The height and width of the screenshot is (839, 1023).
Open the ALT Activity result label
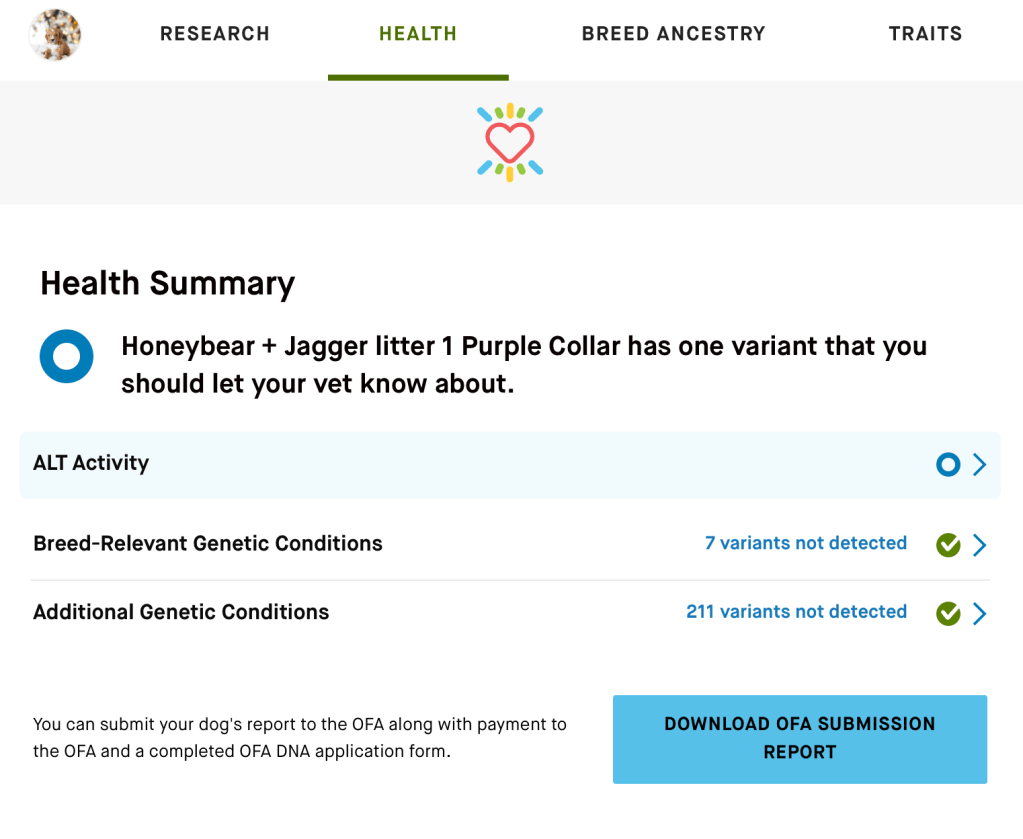coord(91,463)
